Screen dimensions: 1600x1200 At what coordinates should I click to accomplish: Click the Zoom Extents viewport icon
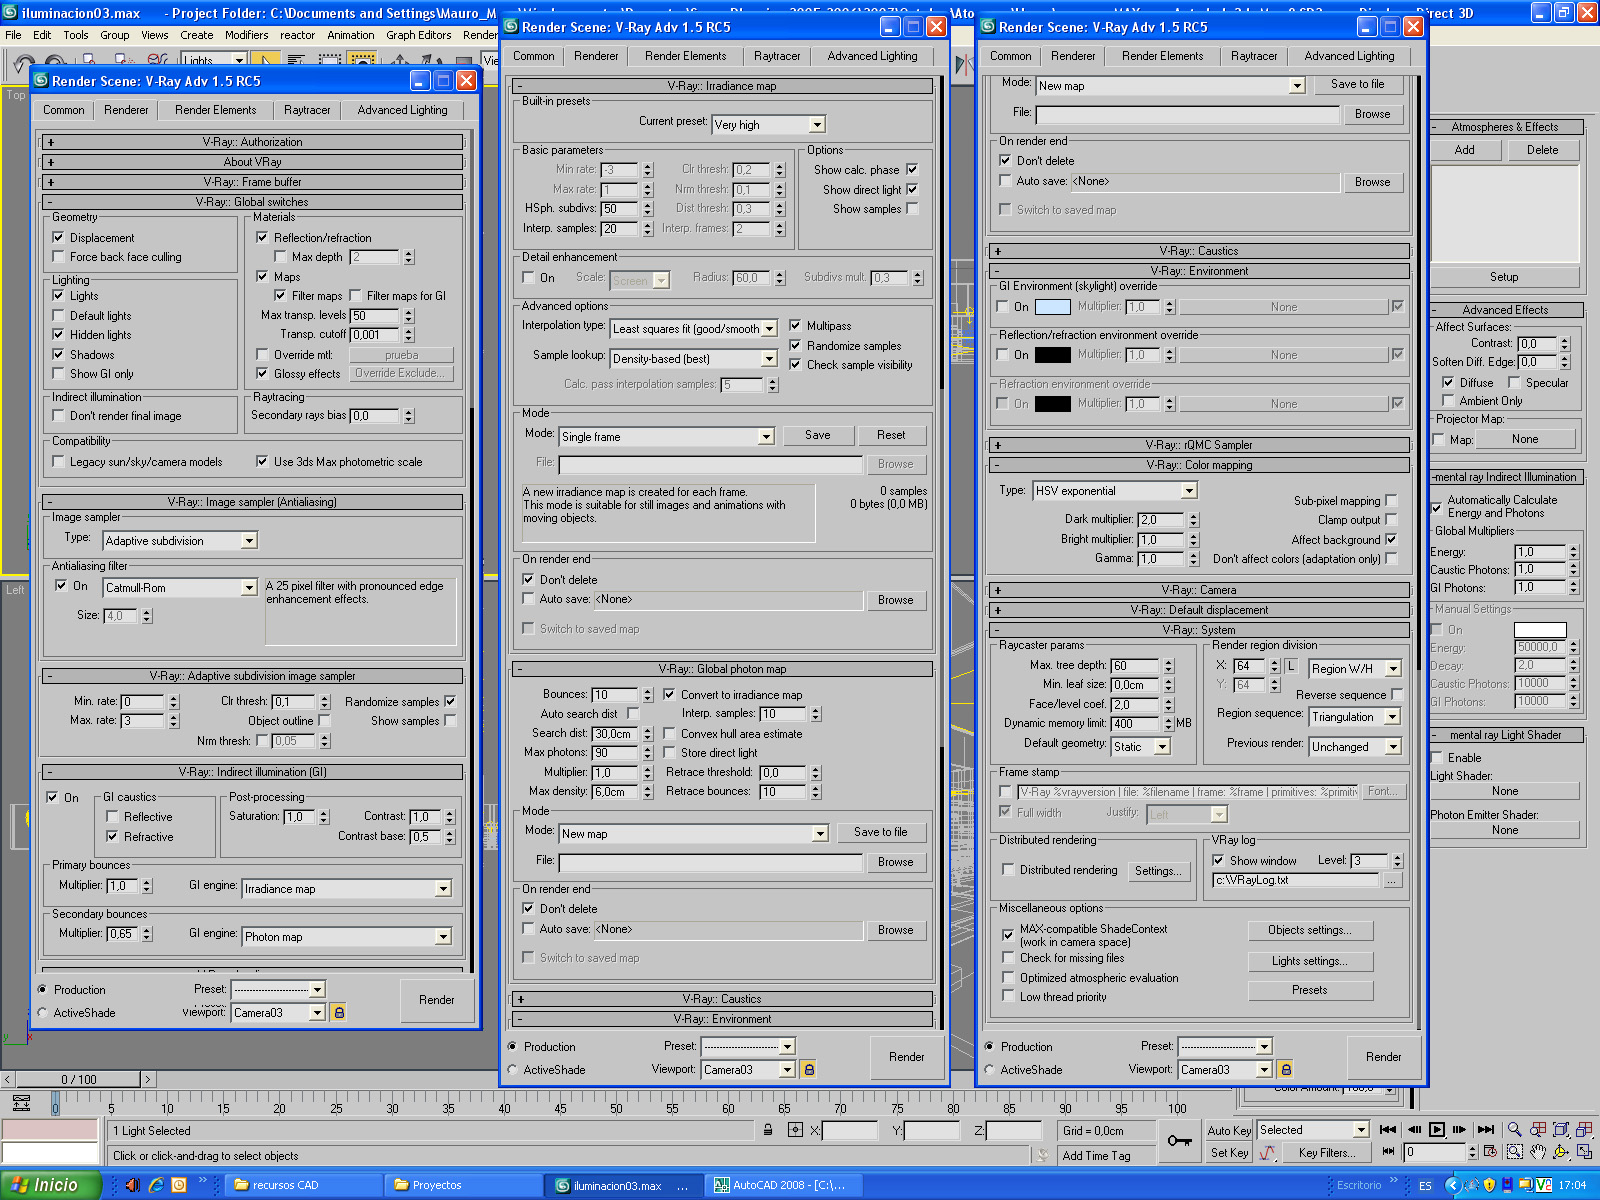pyautogui.click(x=1561, y=1129)
